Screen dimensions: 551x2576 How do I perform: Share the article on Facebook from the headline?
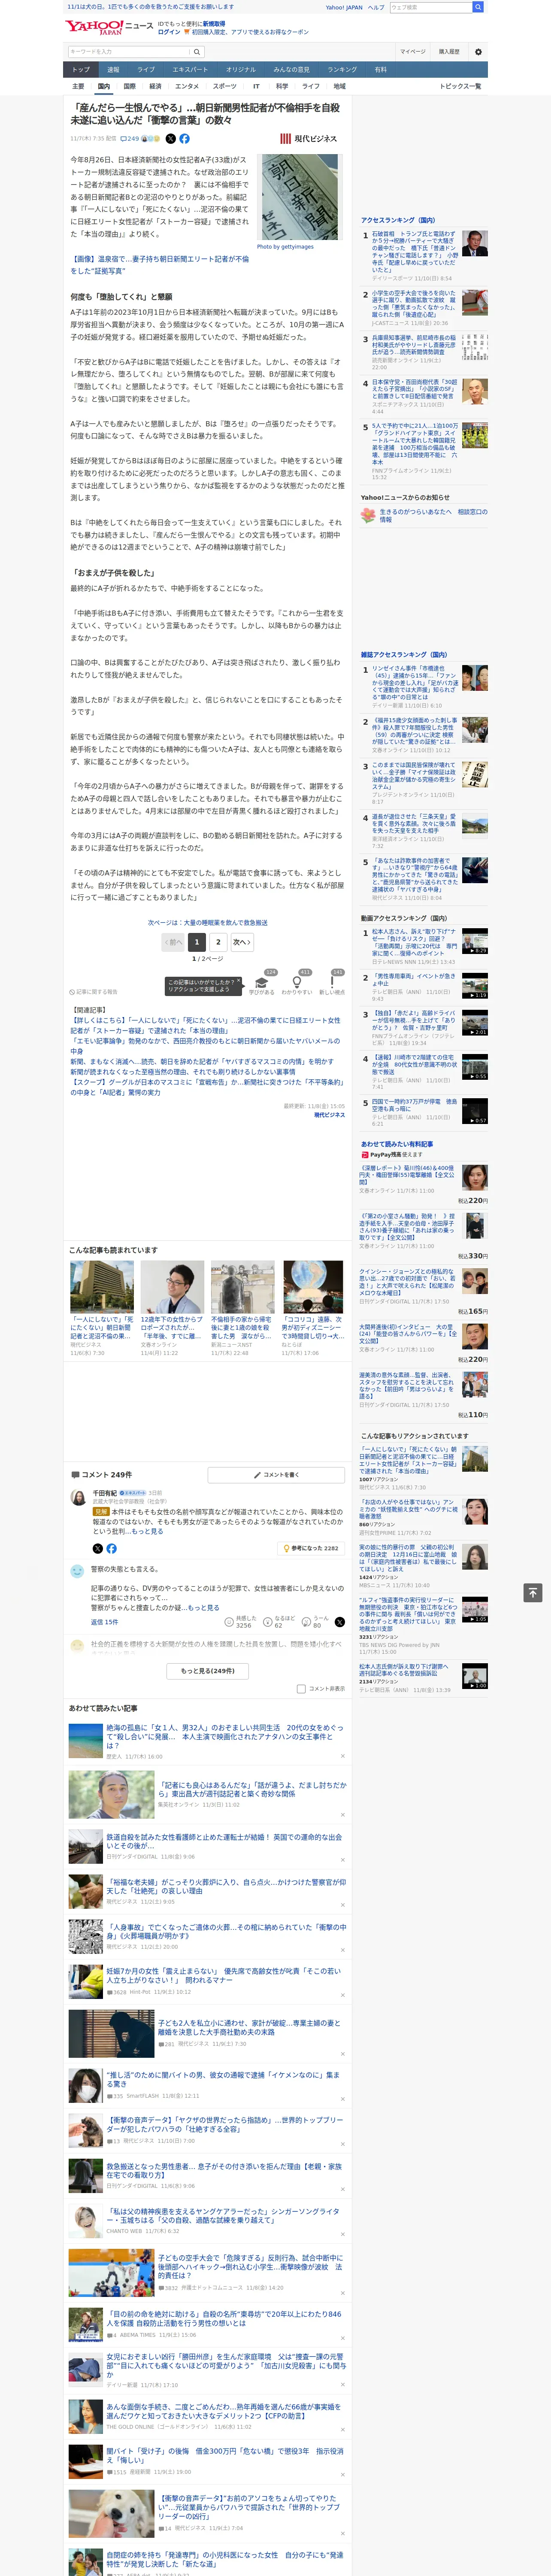pos(184,139)
